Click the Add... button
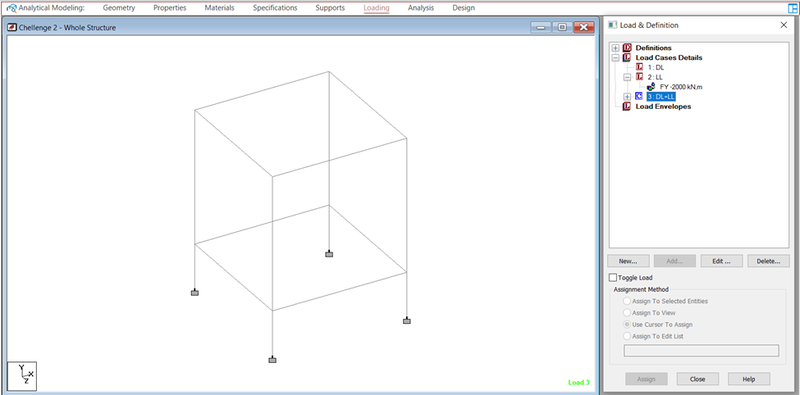This screenshot has height=395, width=800. (674, 261)
